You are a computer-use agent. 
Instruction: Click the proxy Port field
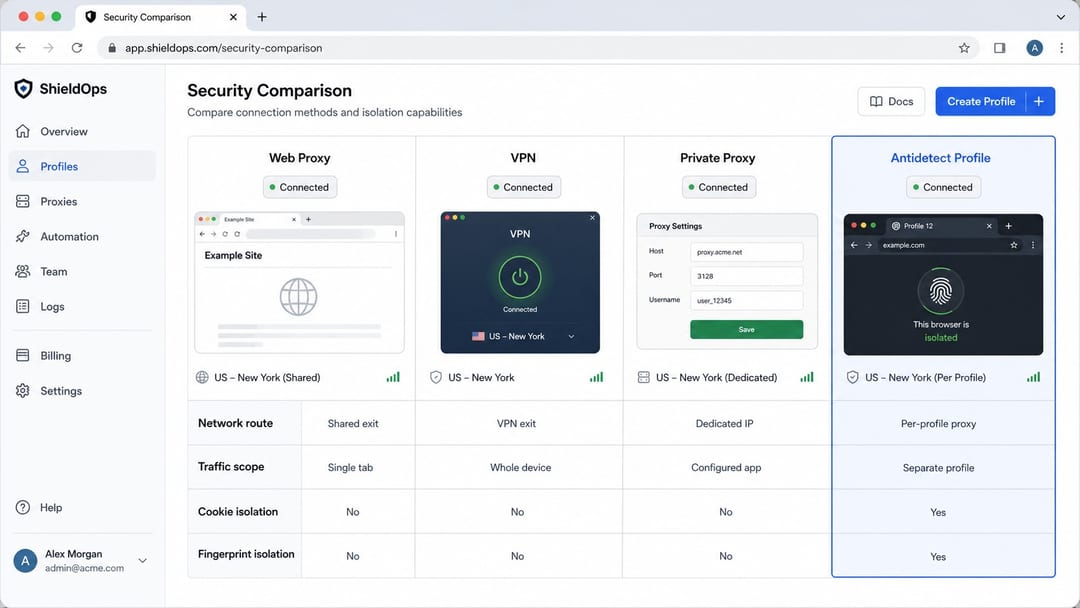click(747, 276)
